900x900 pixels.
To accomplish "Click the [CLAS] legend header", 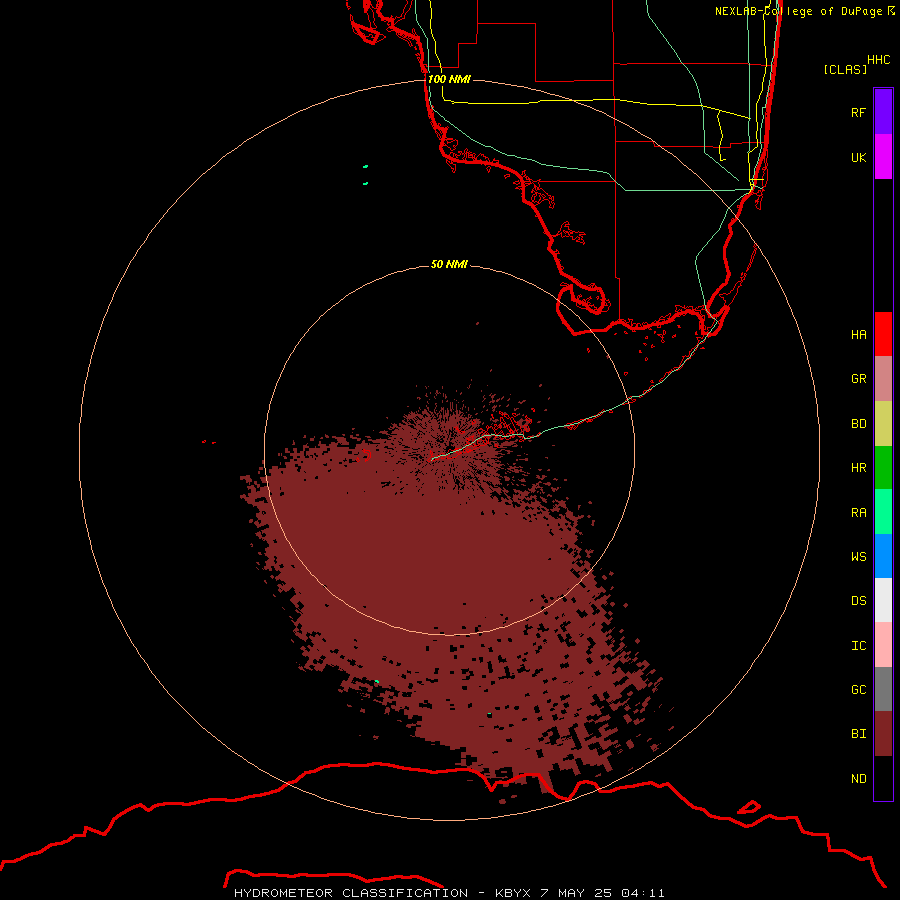I will (845, 69).
